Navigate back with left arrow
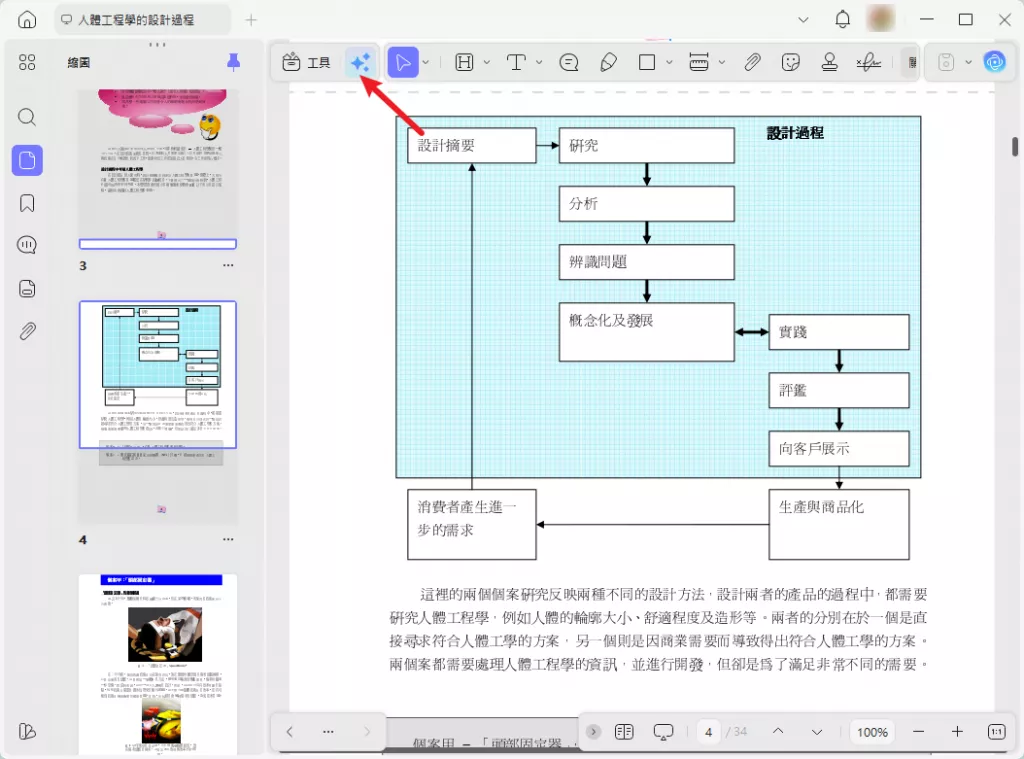Viewport: 1024px width, 759px height. (x=289, y=732)
